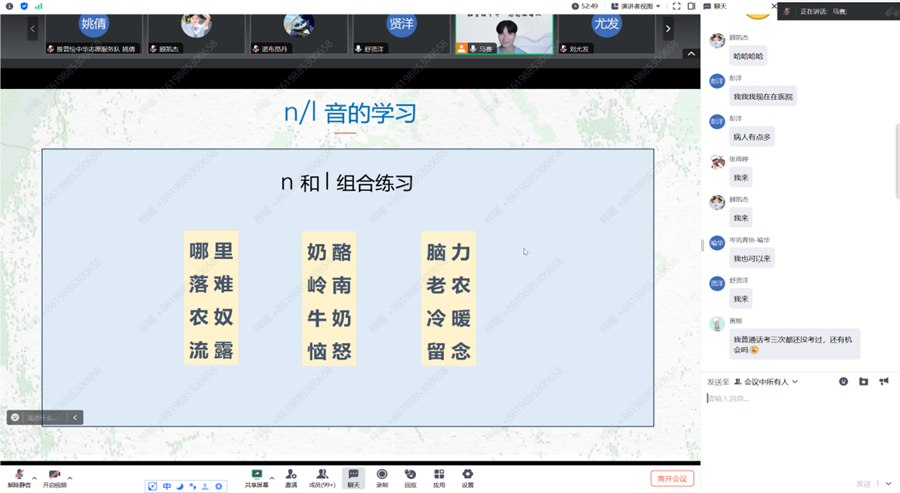The width and height of the screenshot is (900, 493).
Task: Send the chat message (发送)
Action: coord(863,484)
